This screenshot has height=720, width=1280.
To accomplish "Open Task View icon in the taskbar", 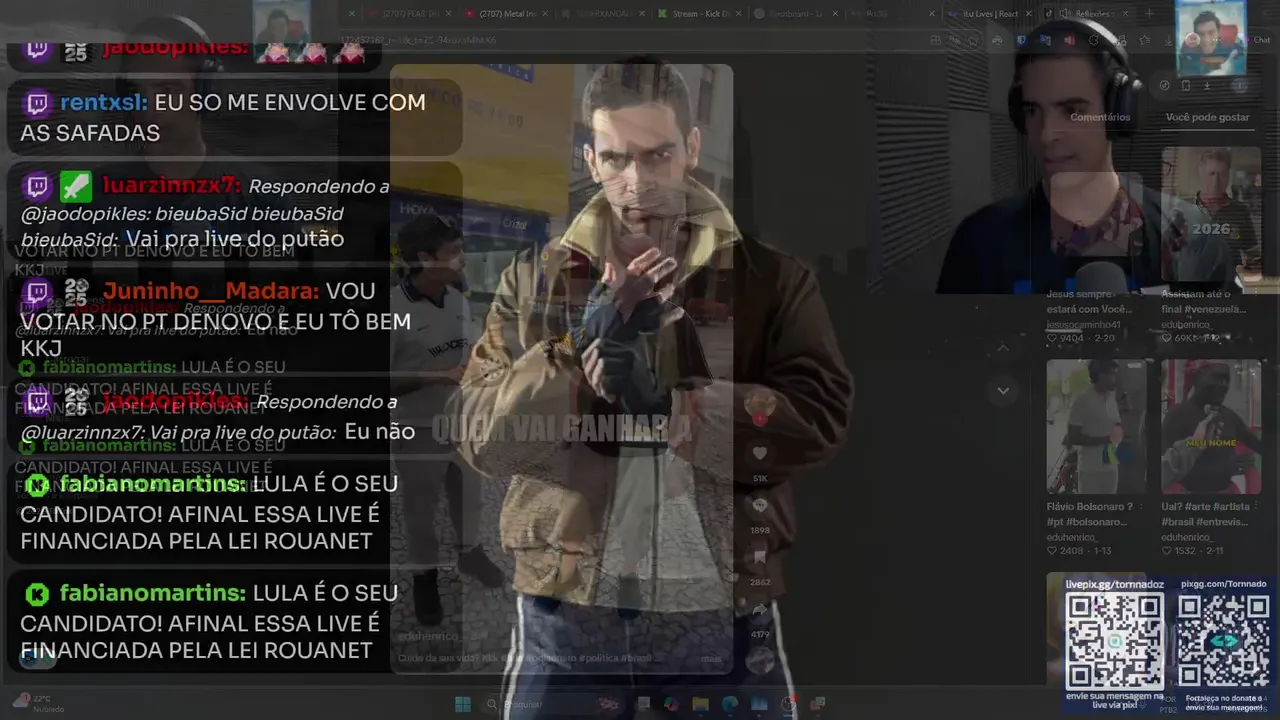I will click(643, 704).
